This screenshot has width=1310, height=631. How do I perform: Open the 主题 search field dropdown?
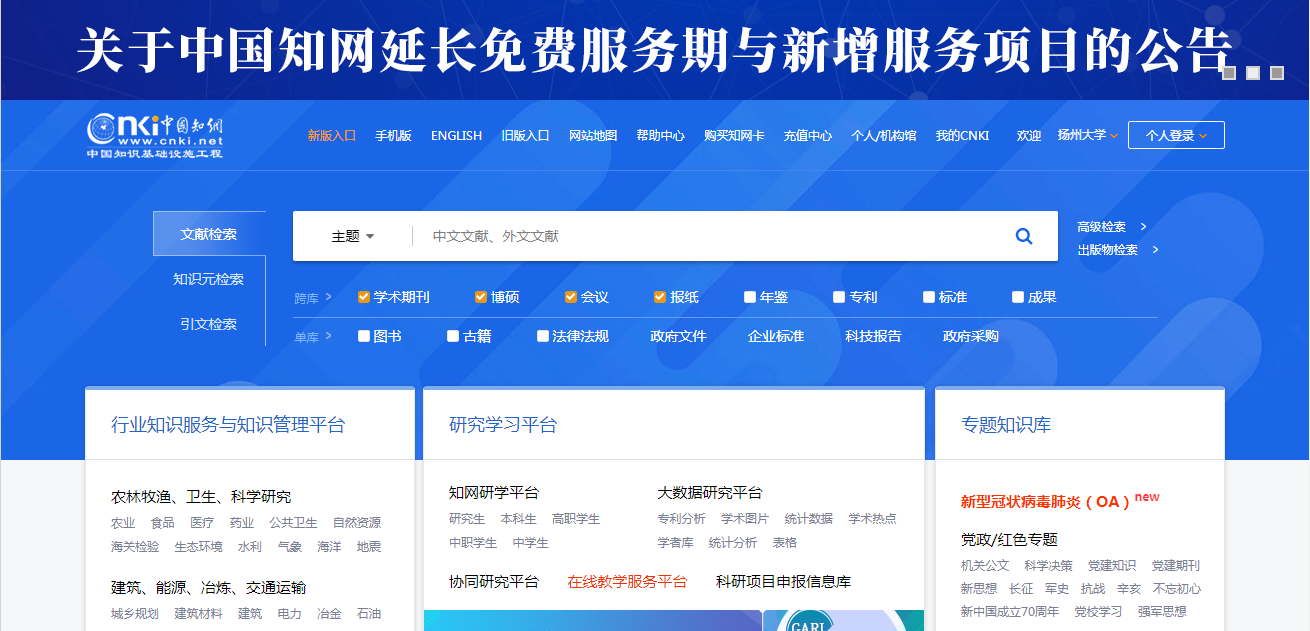[x=352, y=236]
